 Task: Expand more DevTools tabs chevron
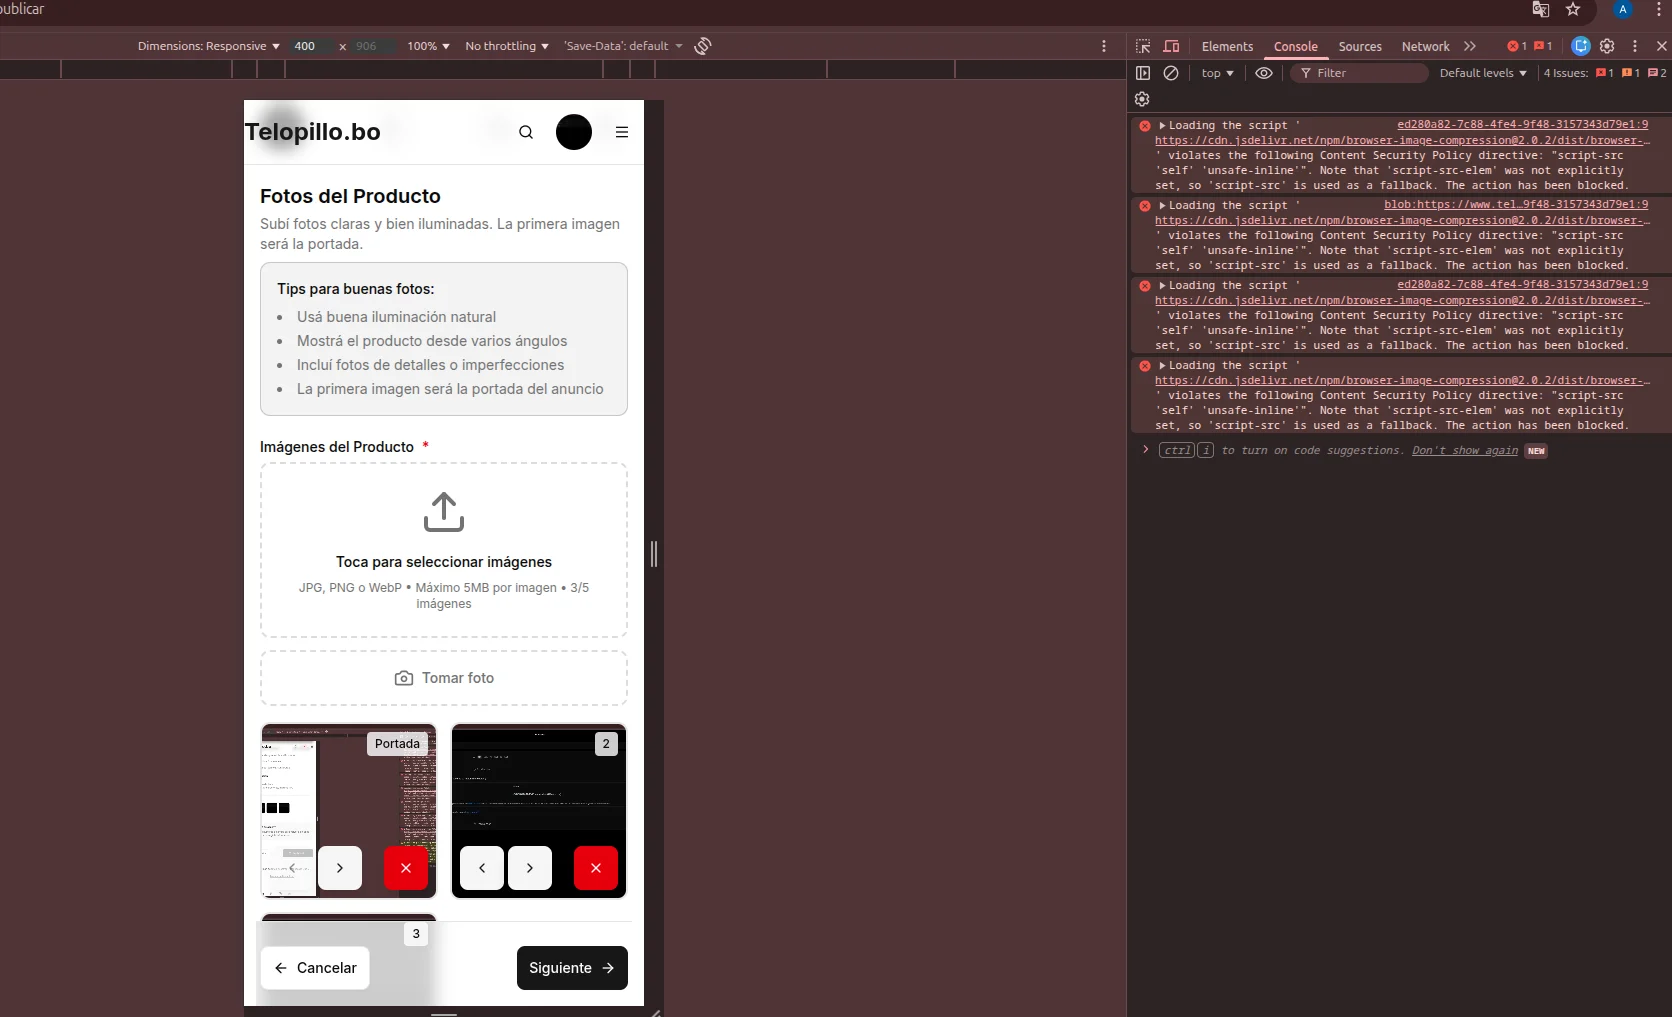pos(1470,46)
